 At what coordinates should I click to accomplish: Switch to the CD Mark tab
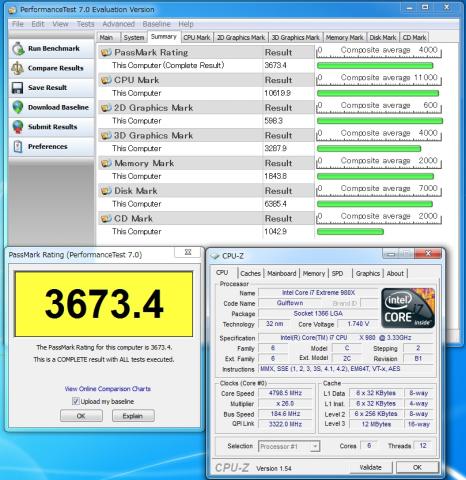414,38
